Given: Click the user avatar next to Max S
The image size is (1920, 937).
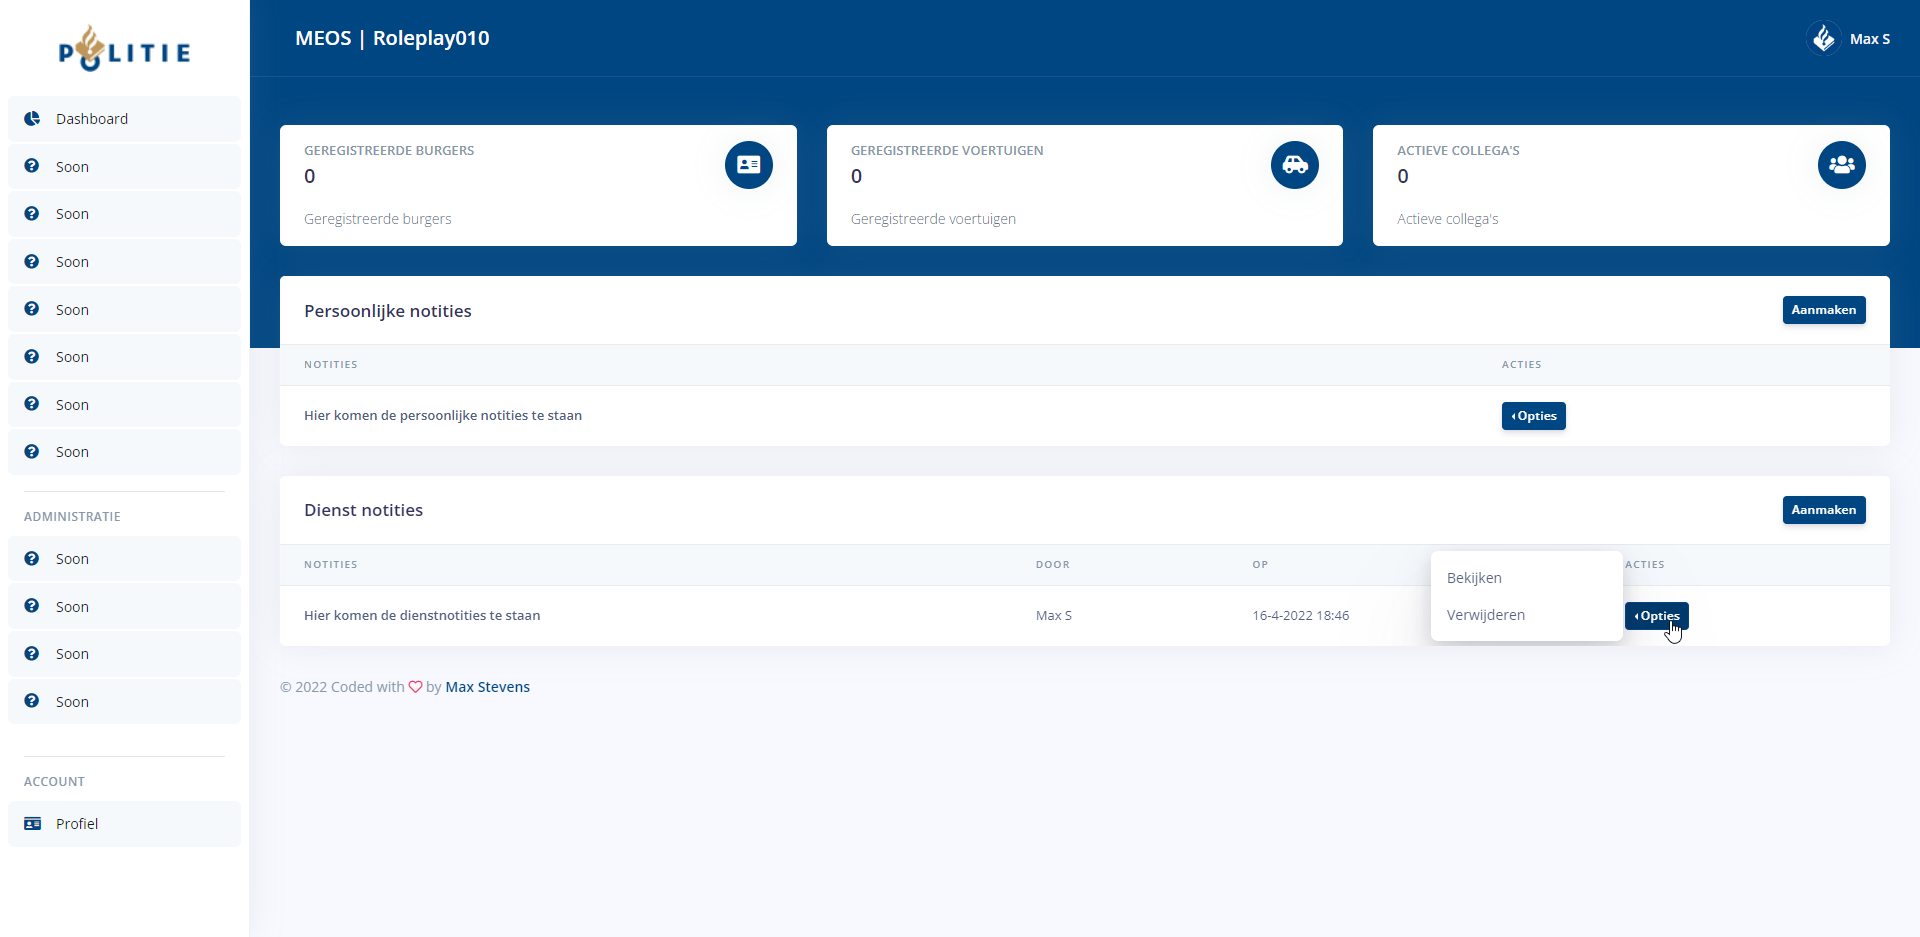Looking at the screenshot, I should (1823, 39).
